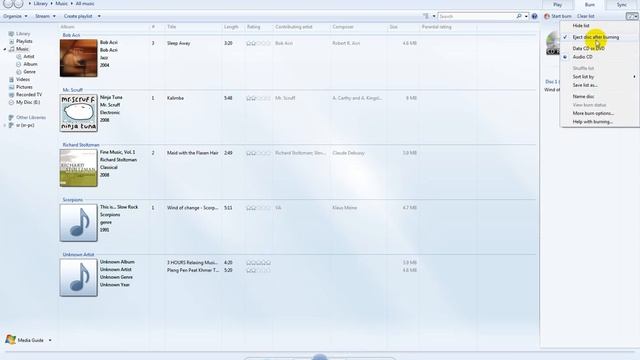Select the track 'Pleng Pen Peat Khmer T...'
The image size is (640, 360).
[193, 270]
